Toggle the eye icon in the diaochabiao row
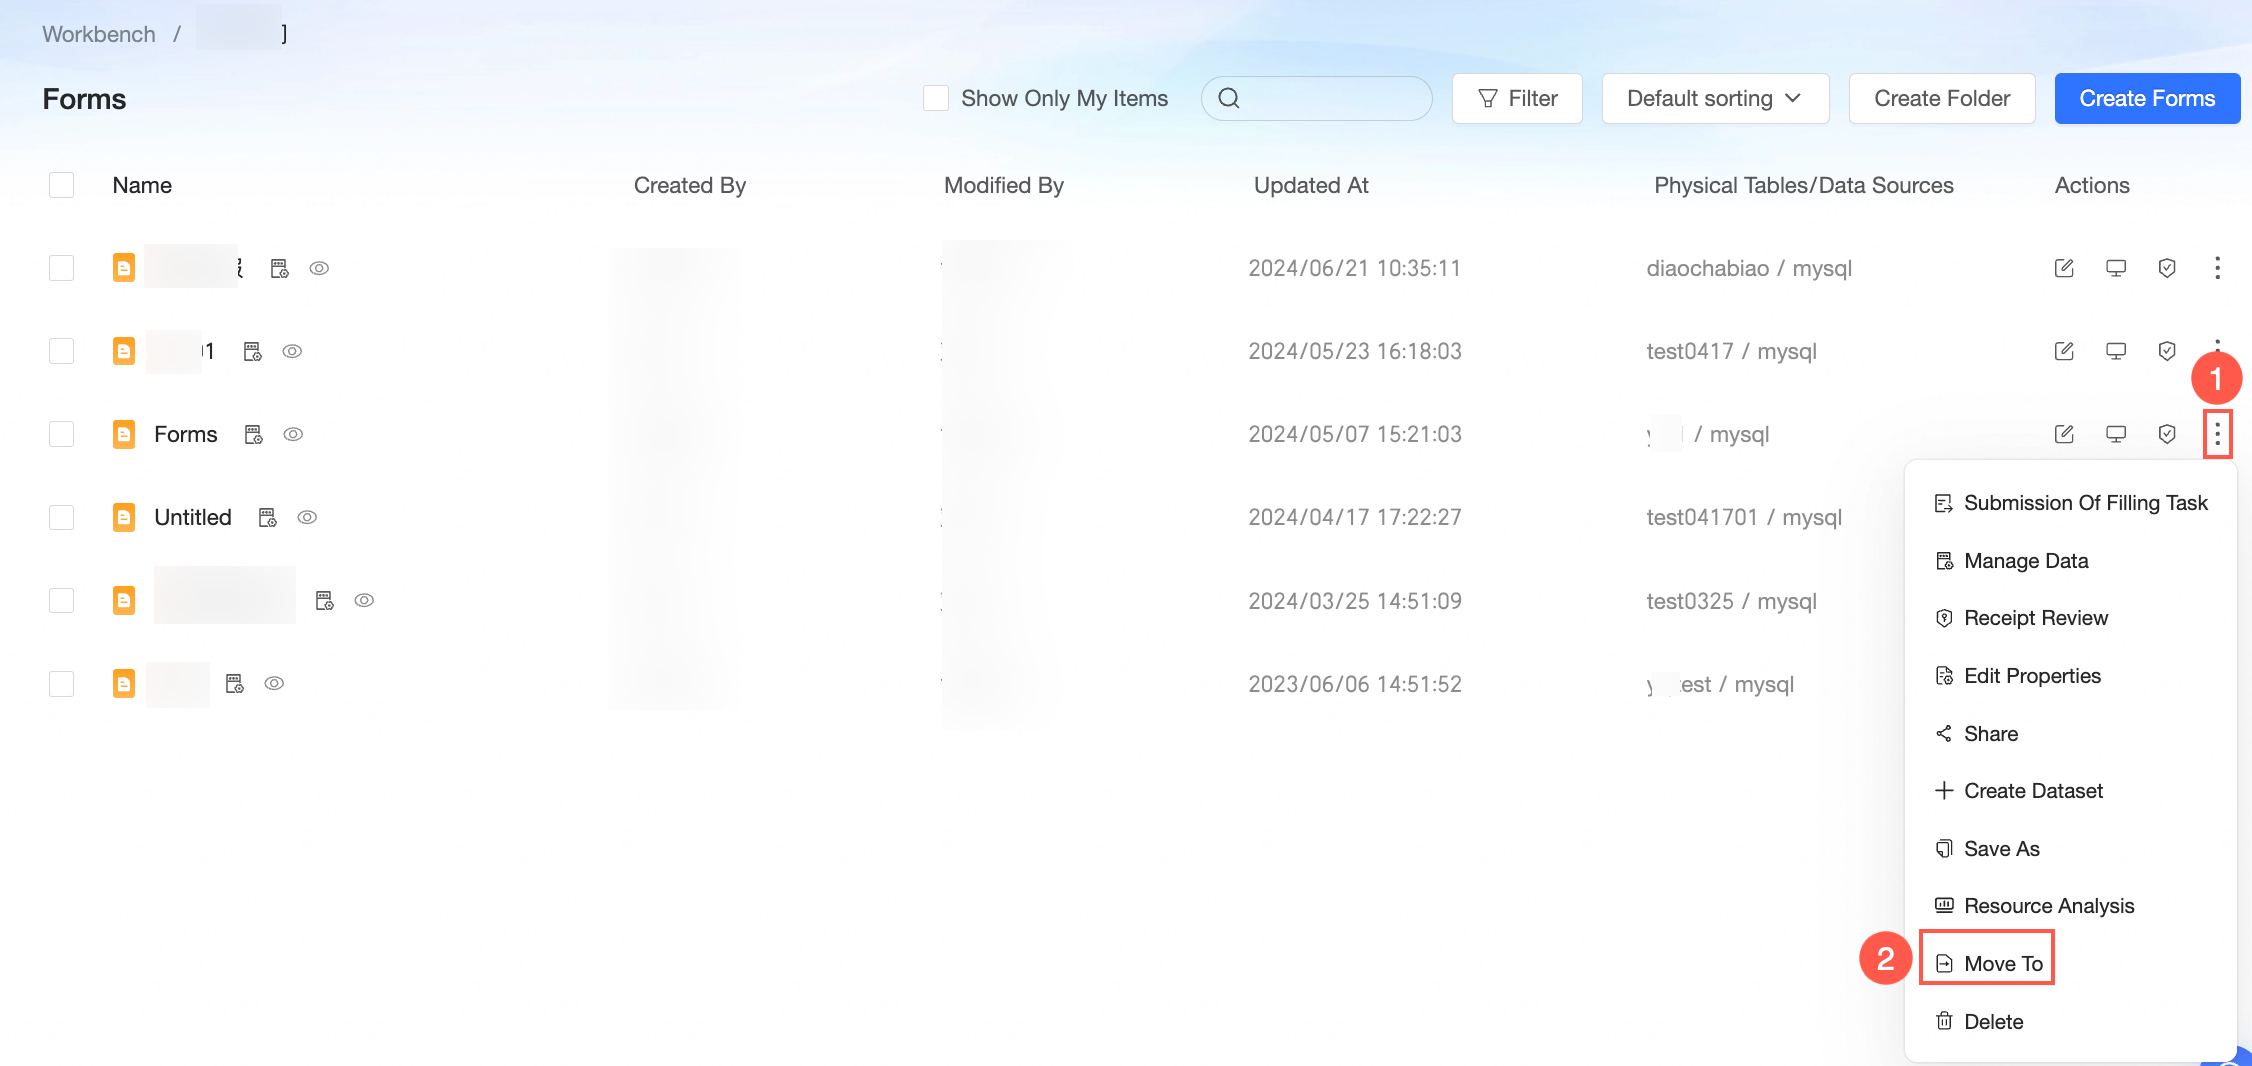Viewport: 2252px width, 1066px height. pyautogui.click(x=319, y=268)
